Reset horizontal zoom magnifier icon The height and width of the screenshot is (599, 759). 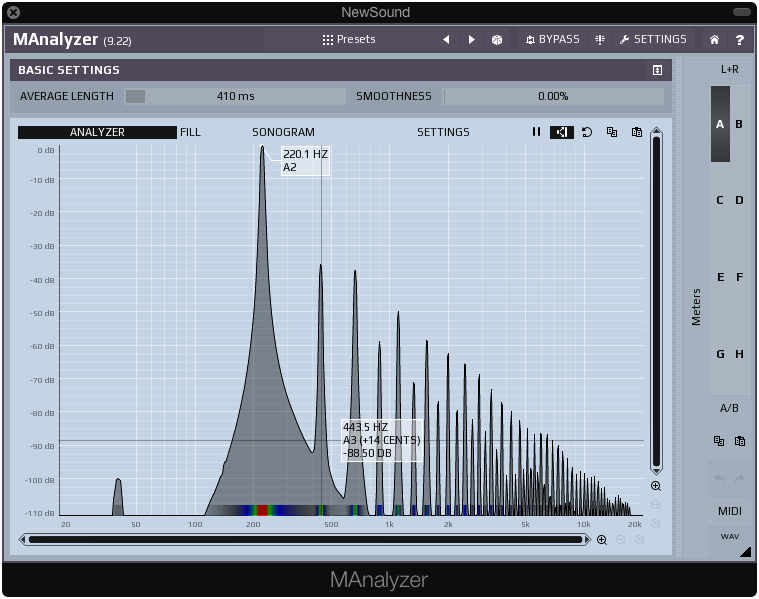(x=639, y=540)
